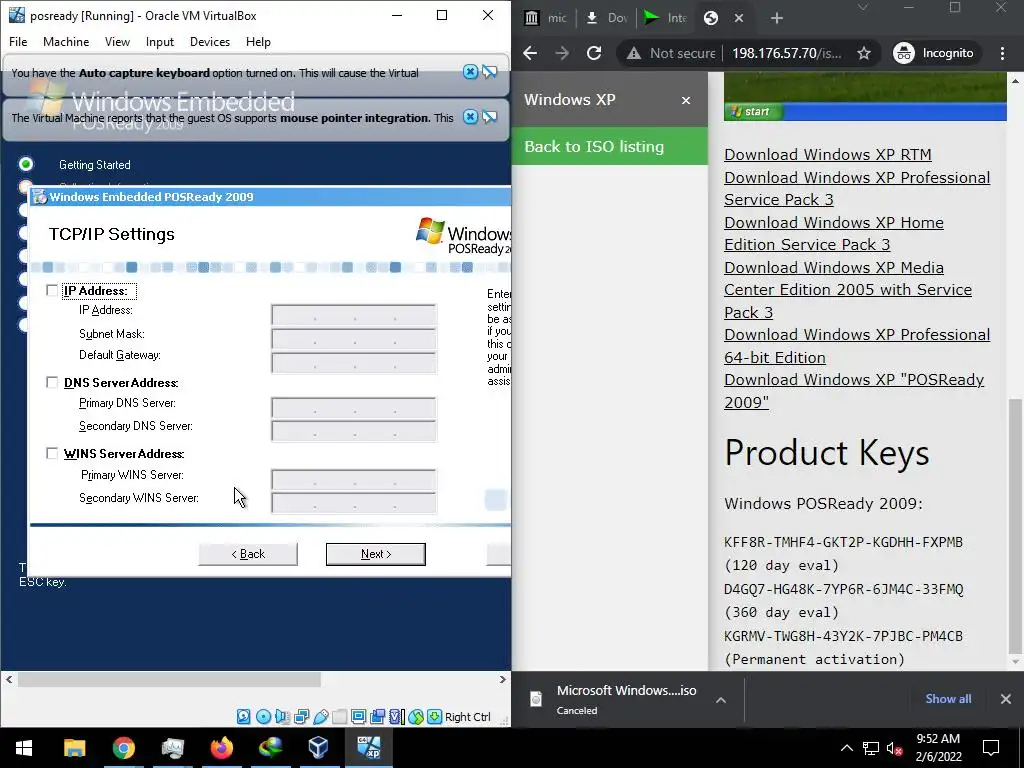This screenshot has height=768, width=1024.
Task: Open Download Windows XP Home Edition link
Action: (x=834, y=234)
